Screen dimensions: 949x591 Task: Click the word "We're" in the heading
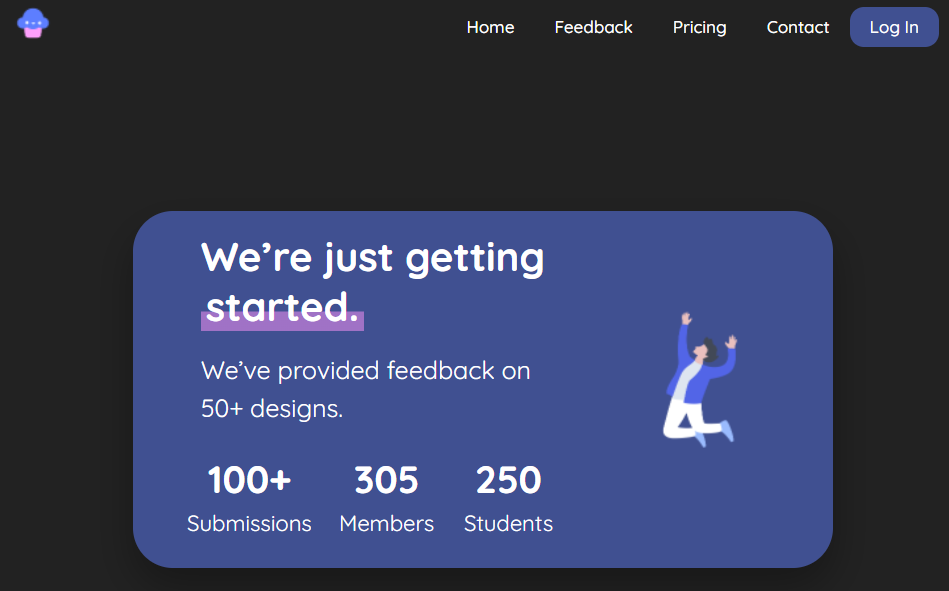[x=256, y=258]
